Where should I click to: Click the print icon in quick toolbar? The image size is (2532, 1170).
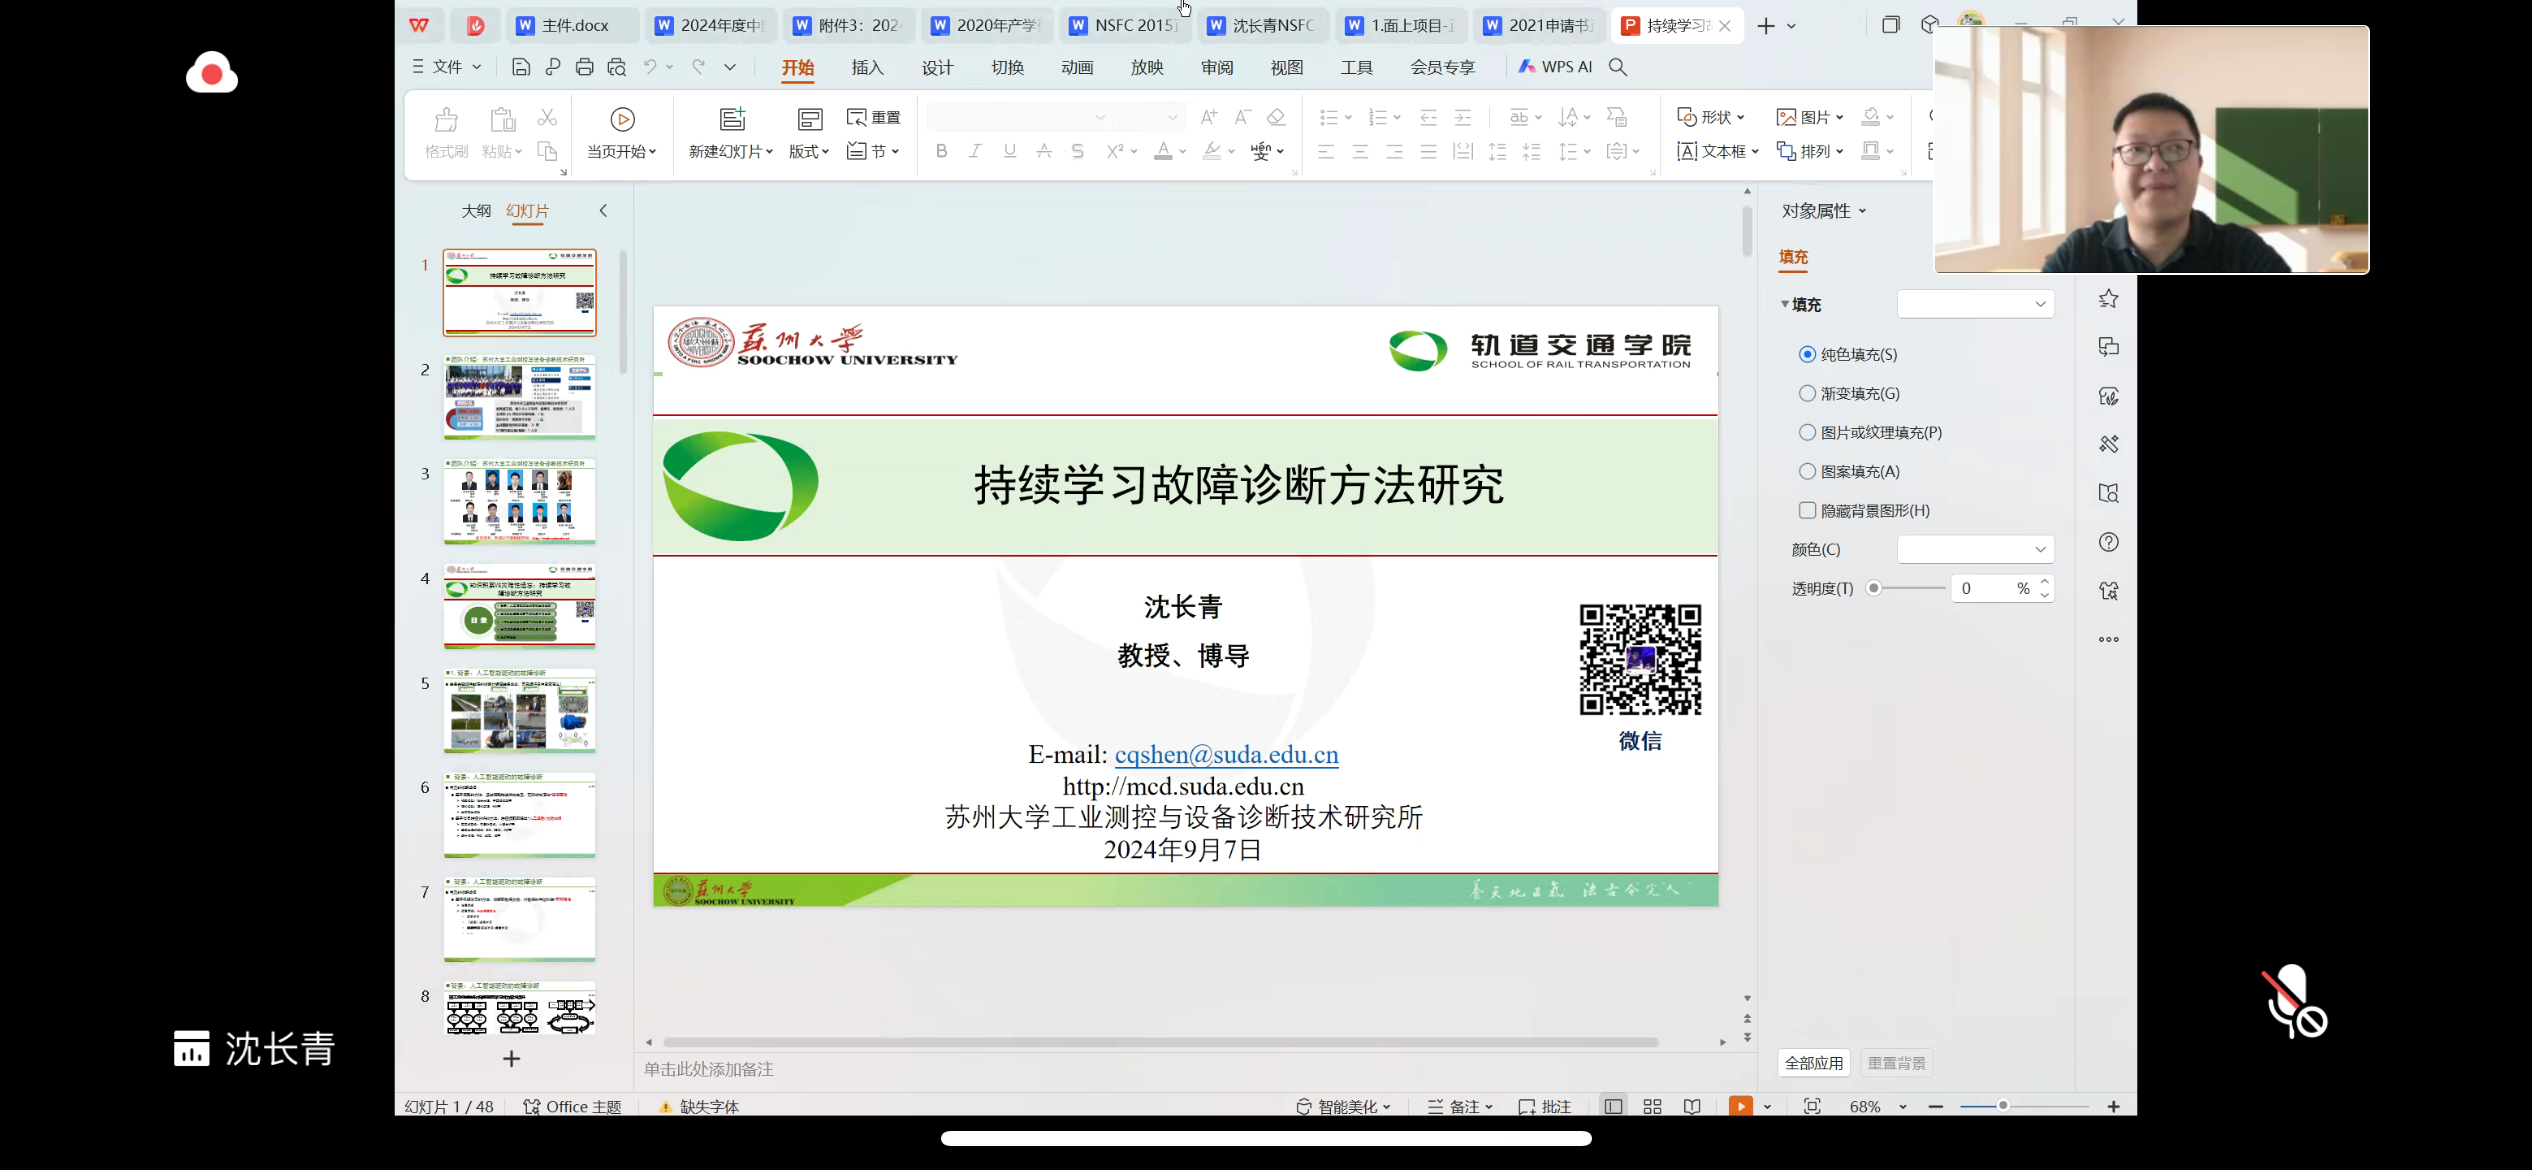point(584,67)
